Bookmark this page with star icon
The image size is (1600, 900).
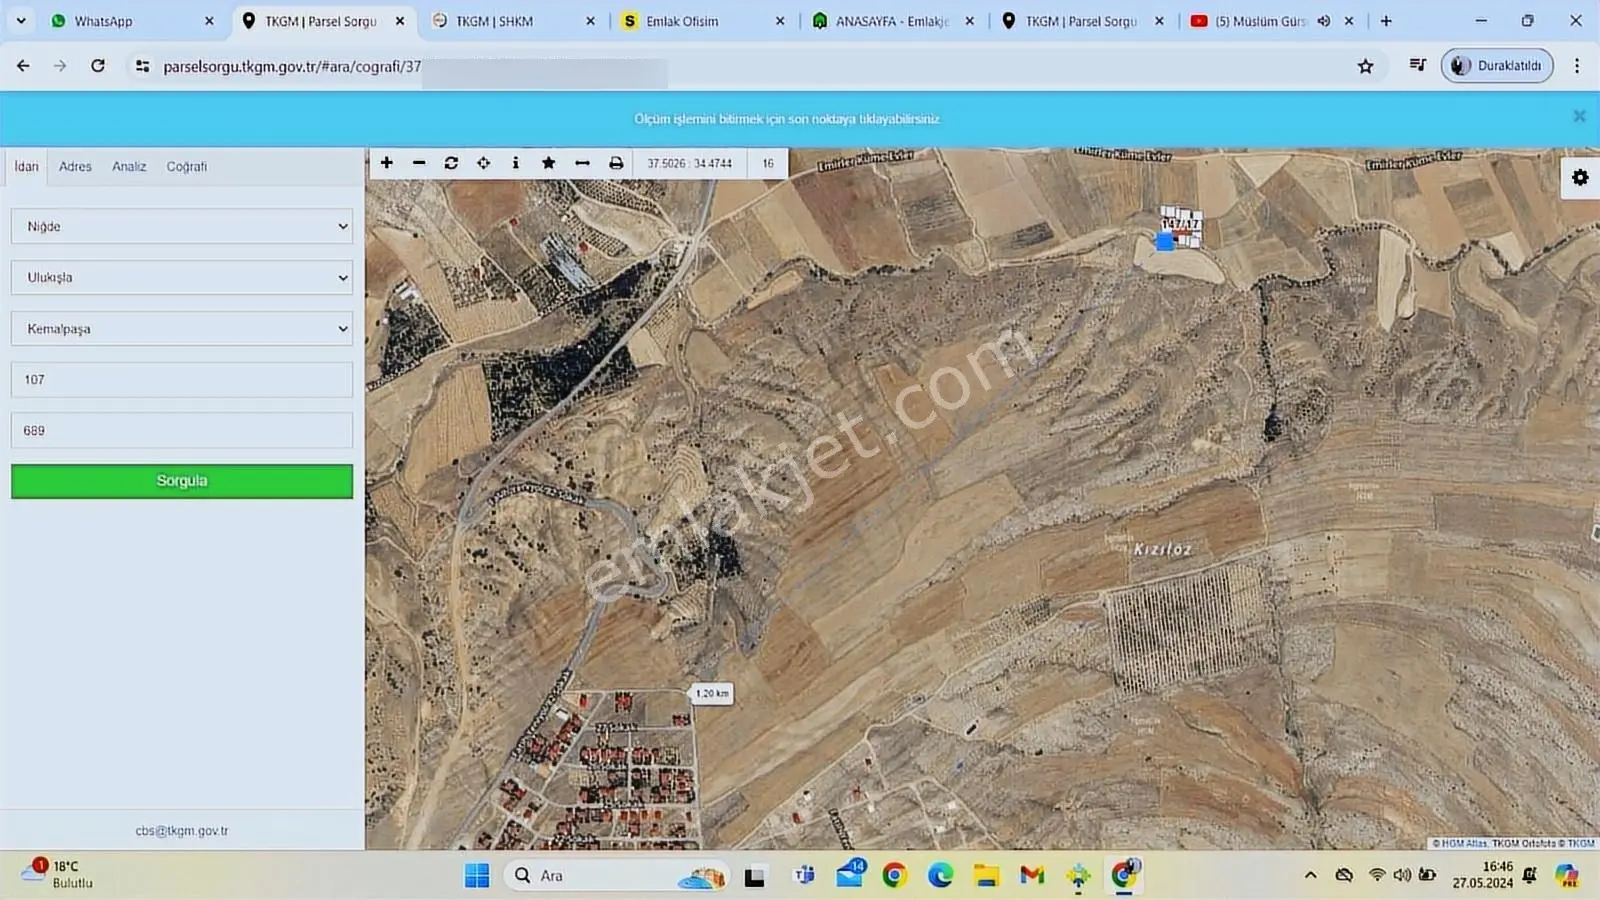[1366, 66]
